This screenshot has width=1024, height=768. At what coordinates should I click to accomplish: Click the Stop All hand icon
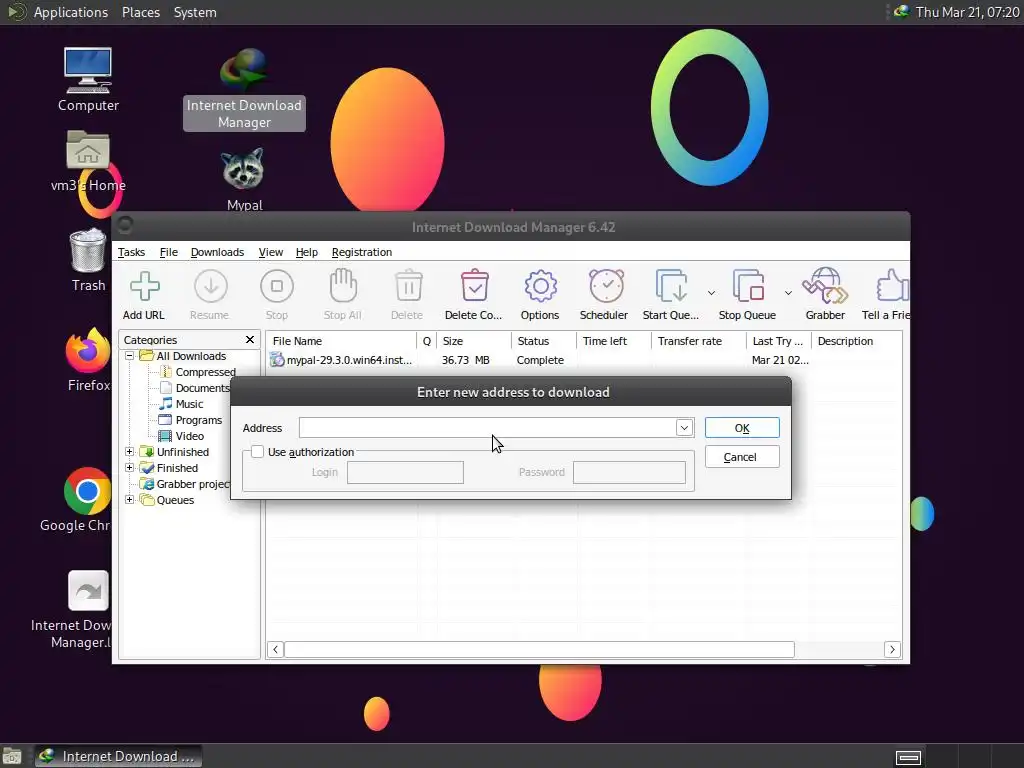343,287
